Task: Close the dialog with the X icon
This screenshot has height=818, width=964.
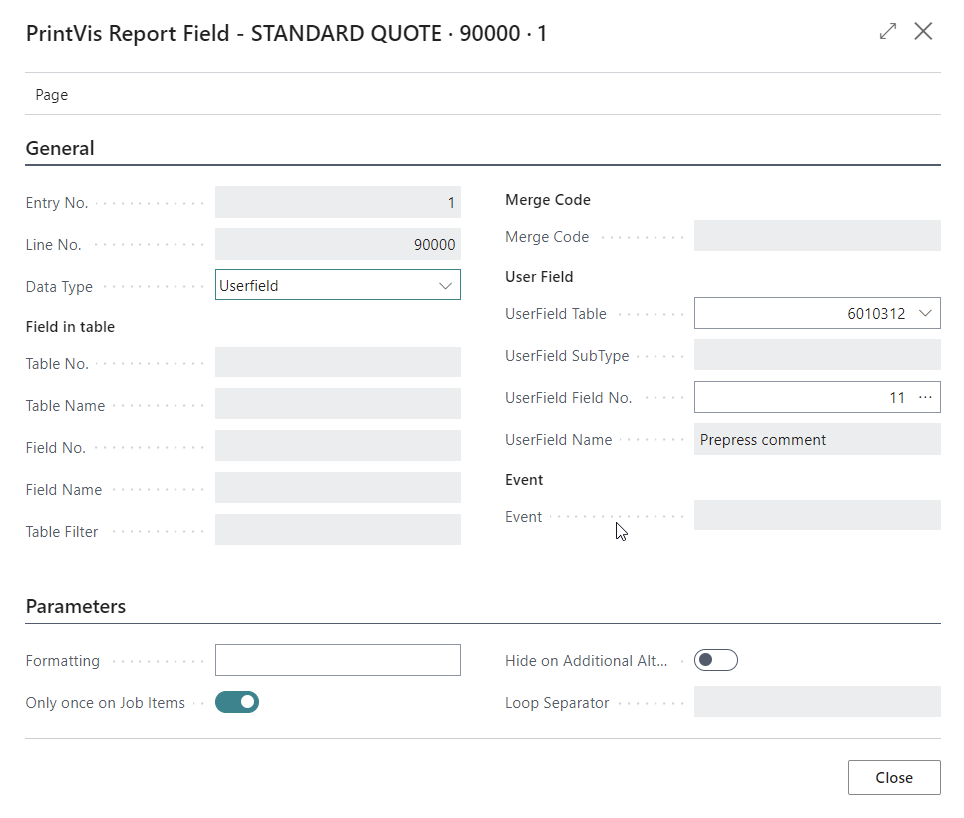Action: point(923,32)
